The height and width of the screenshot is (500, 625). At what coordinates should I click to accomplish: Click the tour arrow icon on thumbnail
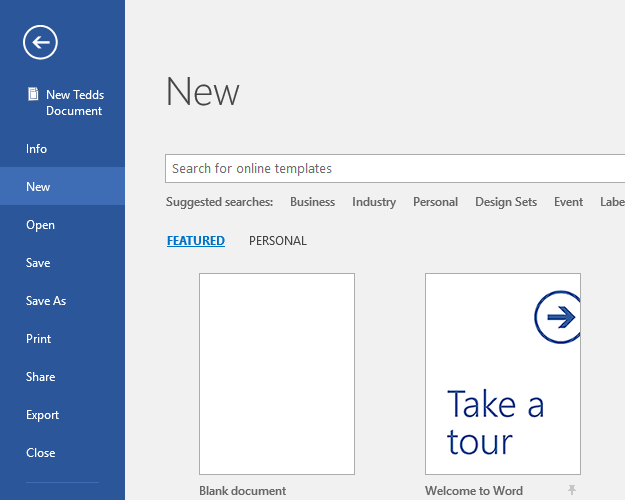tap(558, 318)
